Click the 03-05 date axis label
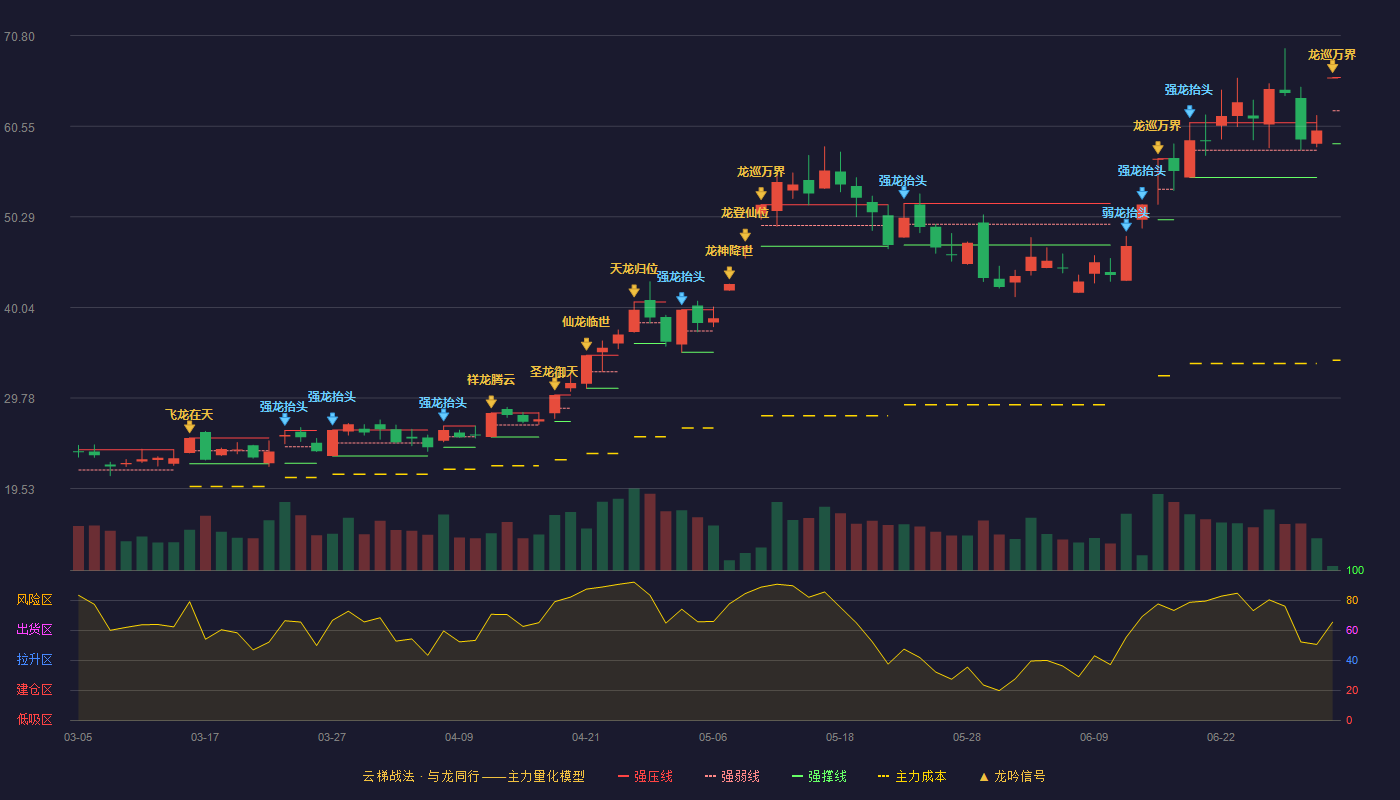This screenshot has height=800, width=1400. (x=78, y=737)
